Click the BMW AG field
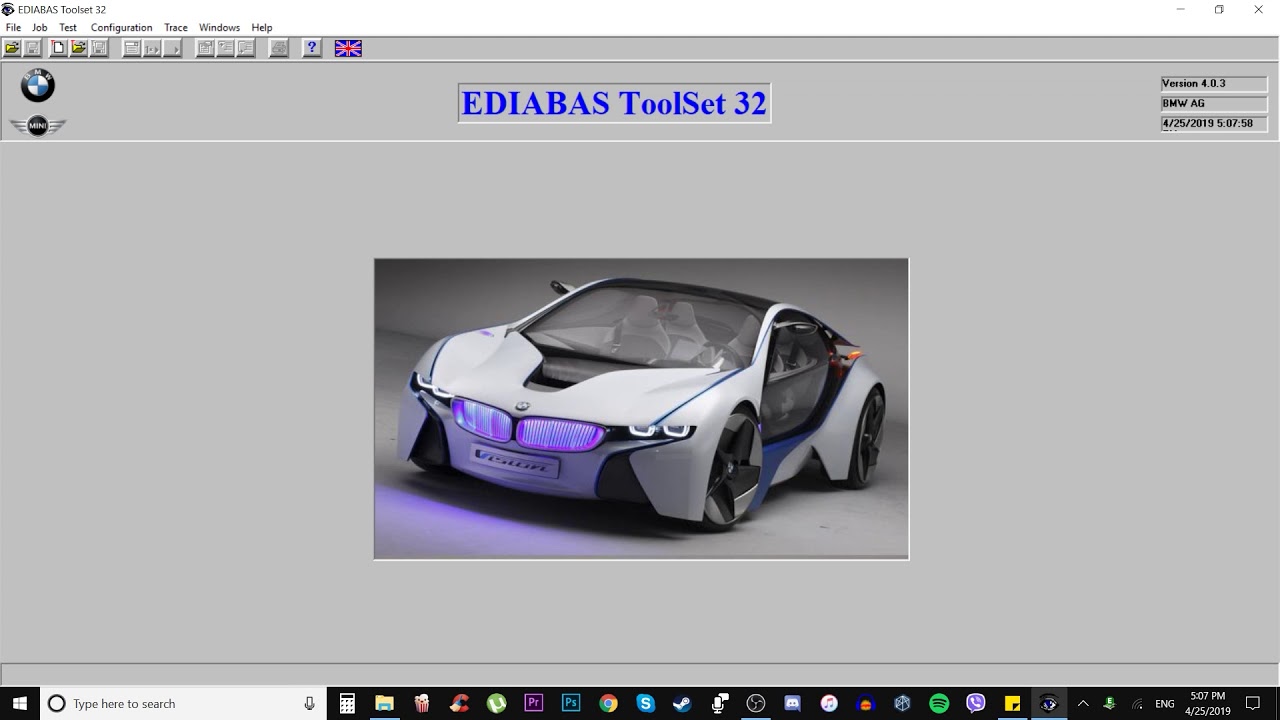 pyautogui.click(x=1214, y=104)
